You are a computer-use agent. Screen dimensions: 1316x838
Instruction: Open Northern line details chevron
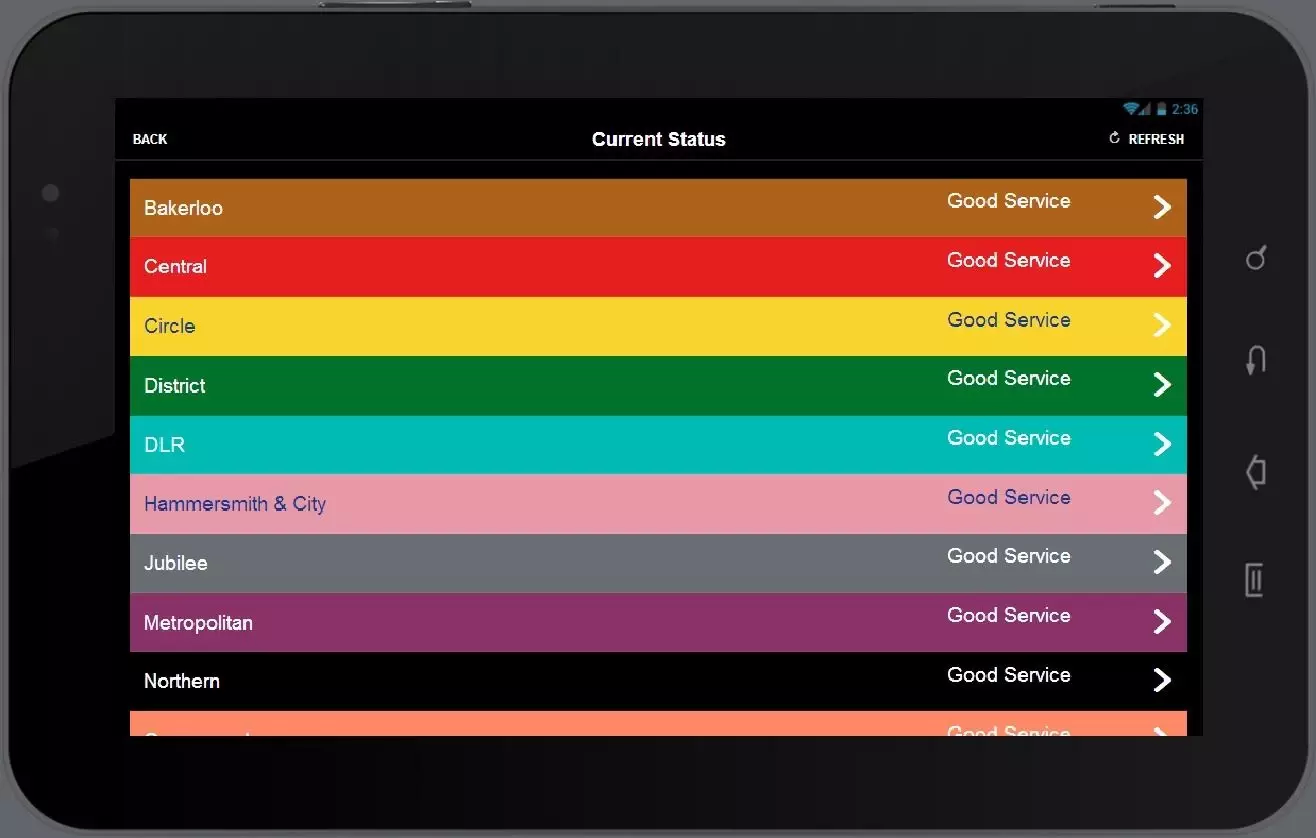click(1161, 680)
